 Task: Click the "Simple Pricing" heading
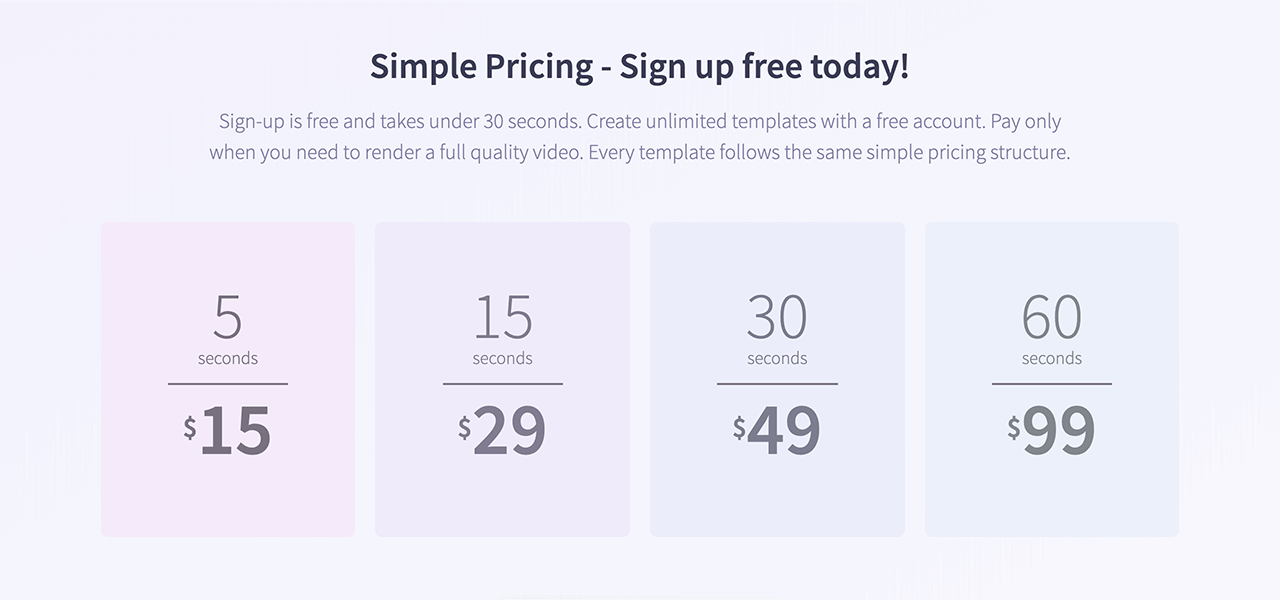639,67
